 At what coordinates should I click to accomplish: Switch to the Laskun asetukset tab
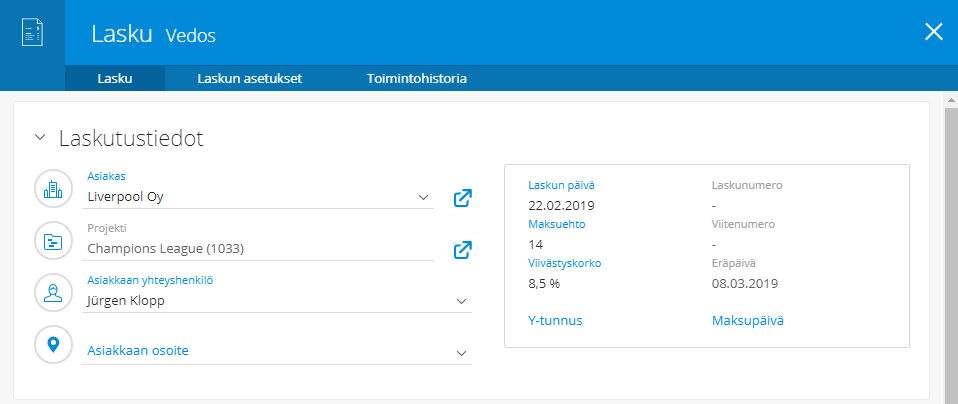point(250,78)
